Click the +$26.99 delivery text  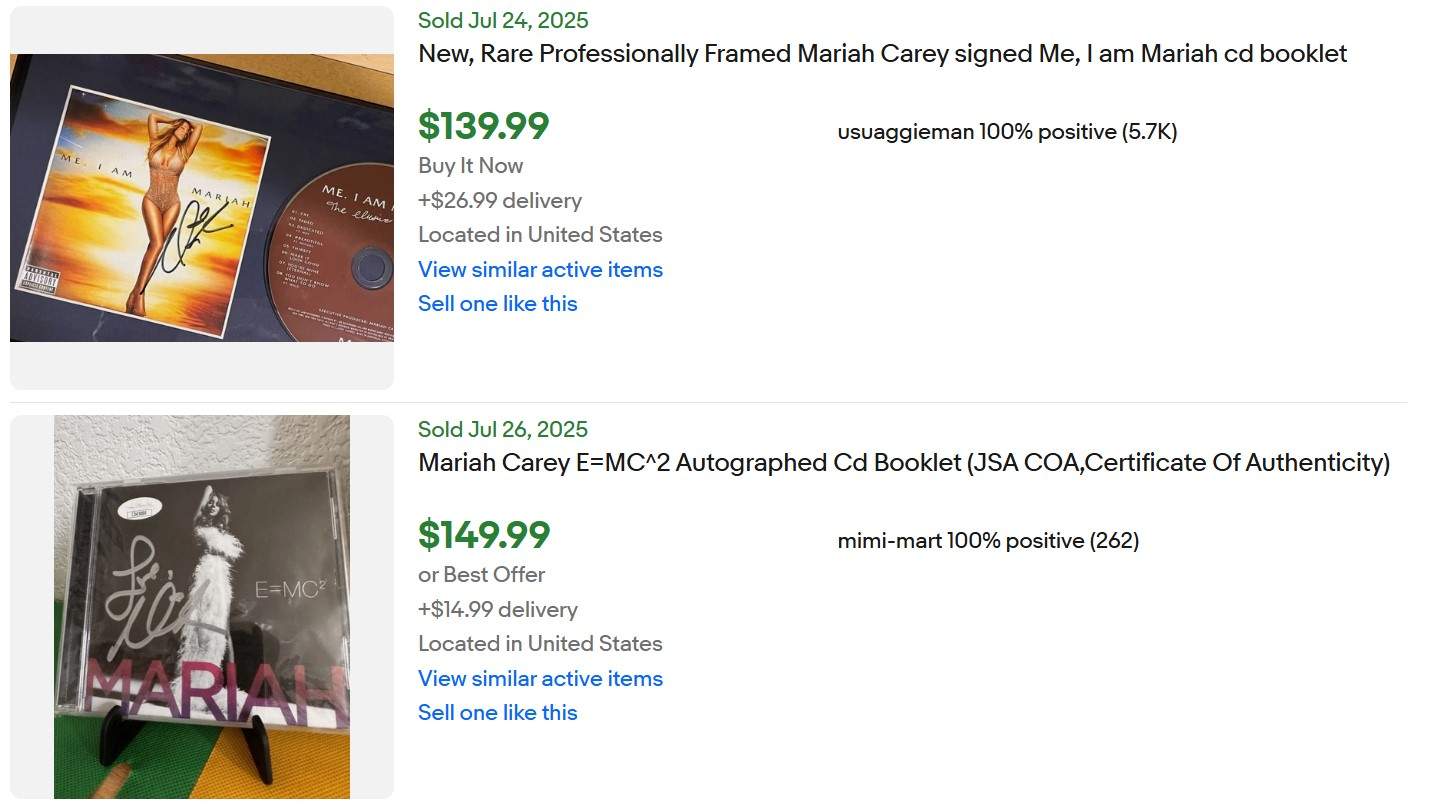click(x=499, y=200)
